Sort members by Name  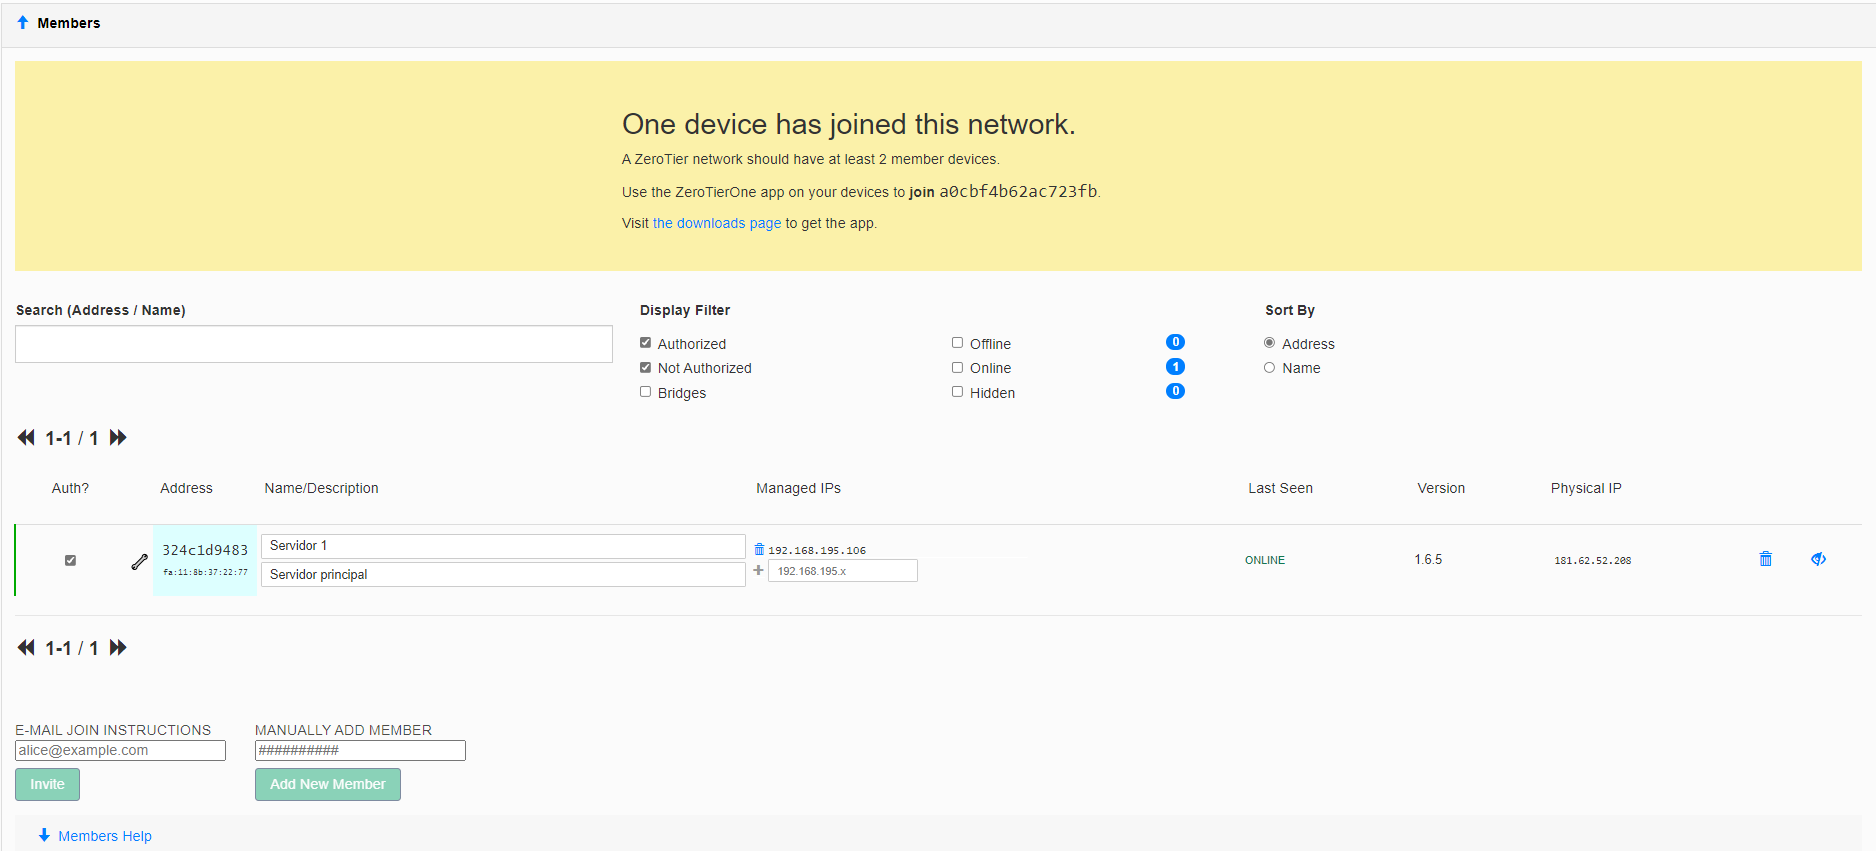[1269, 368]
